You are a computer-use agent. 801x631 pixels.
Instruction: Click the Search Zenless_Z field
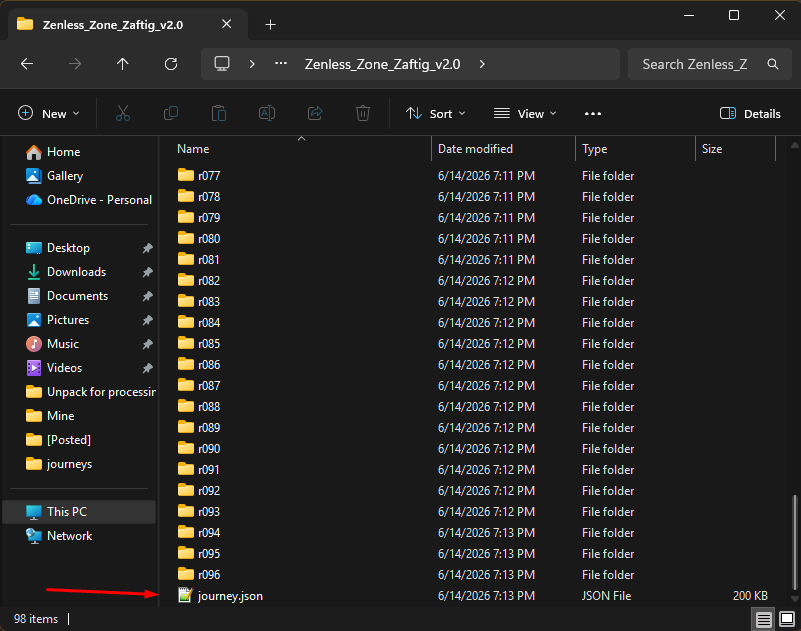pyautogui.click(x=710, y=64)
